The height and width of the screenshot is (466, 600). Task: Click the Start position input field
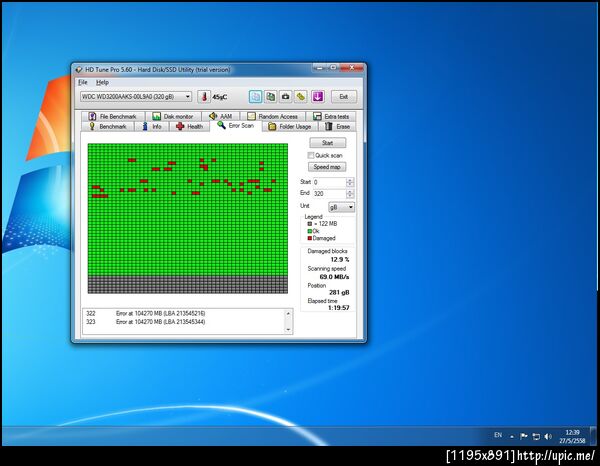coord(329,182)
